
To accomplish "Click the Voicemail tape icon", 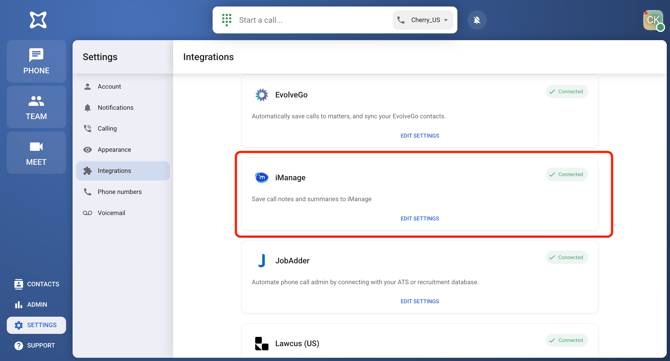I will click(88, 213).
